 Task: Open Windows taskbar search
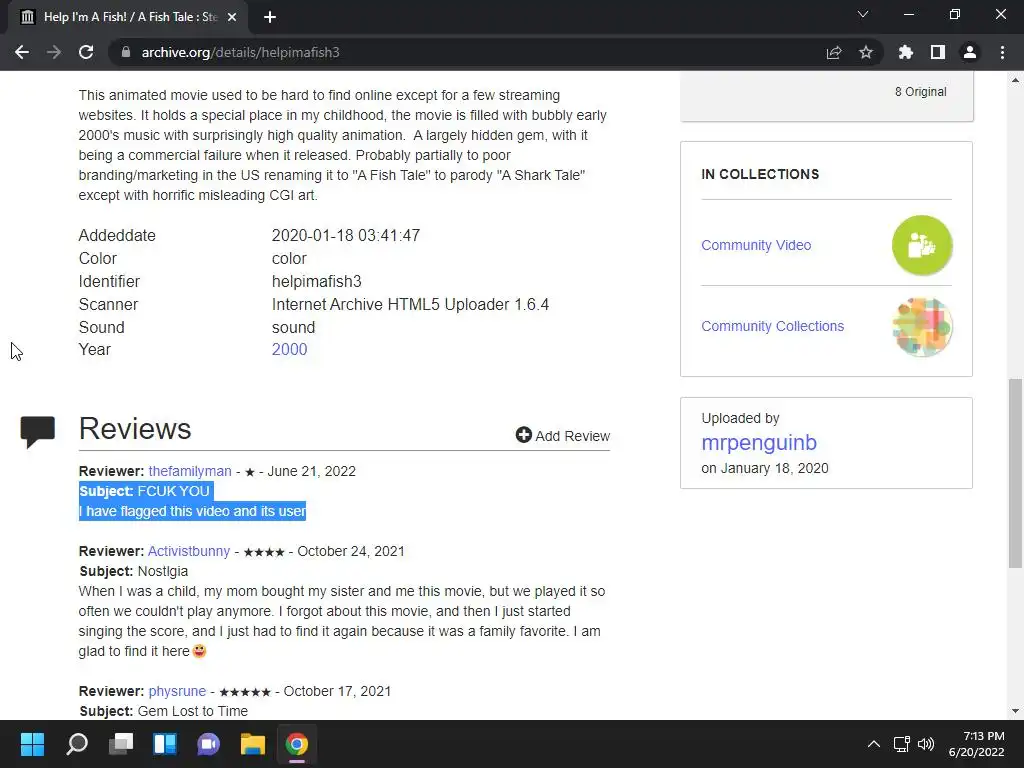(76, 744)
